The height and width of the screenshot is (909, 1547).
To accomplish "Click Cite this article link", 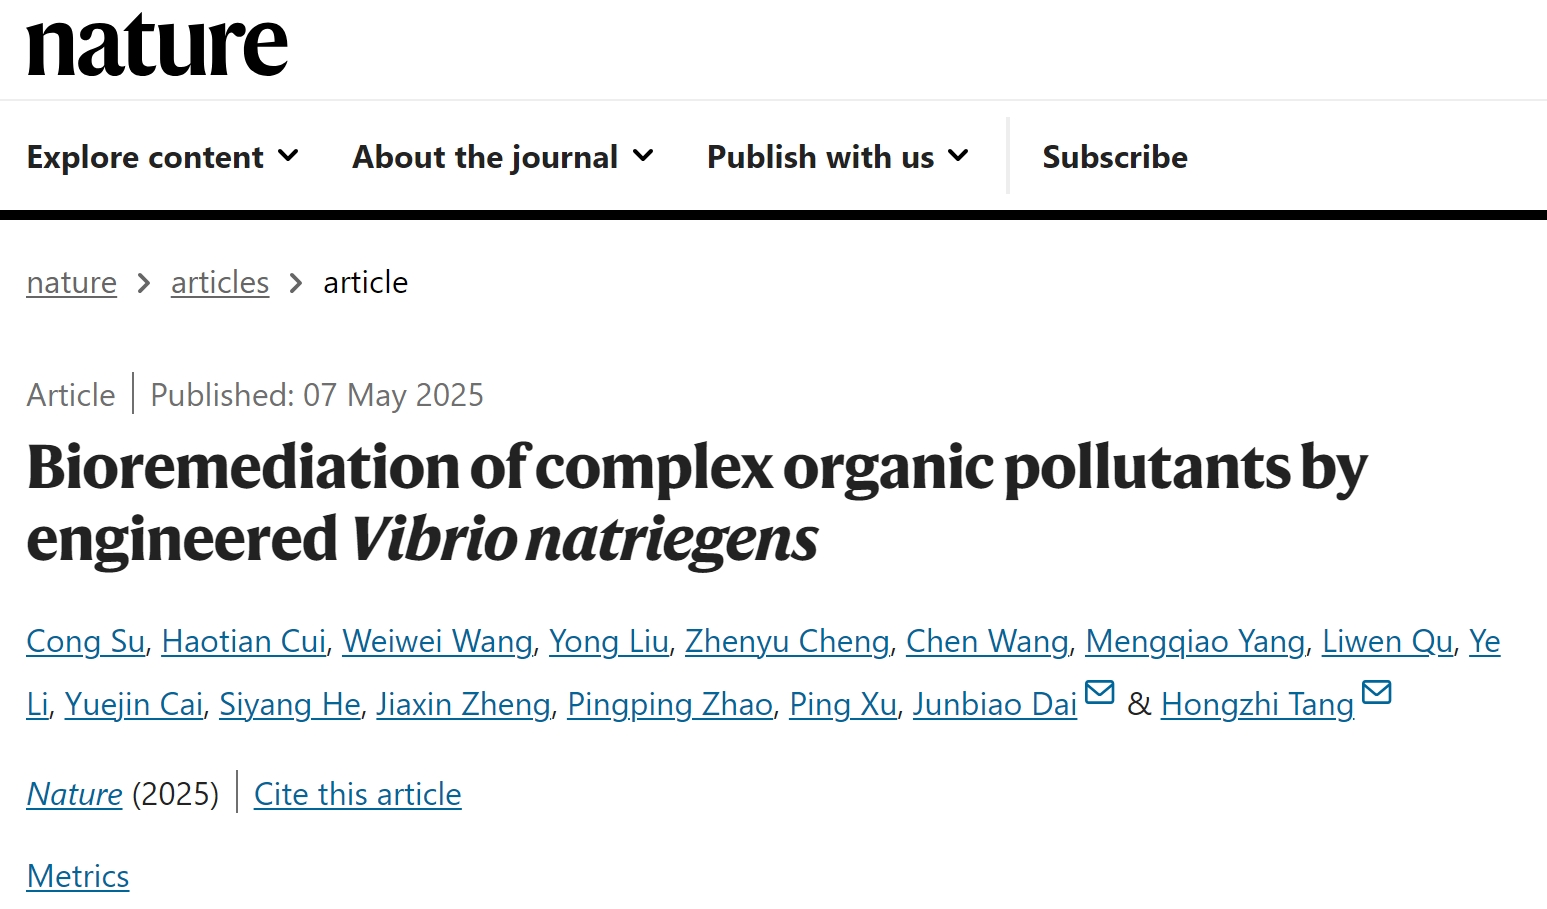I will pyautogui.click(x=357, y=795).
